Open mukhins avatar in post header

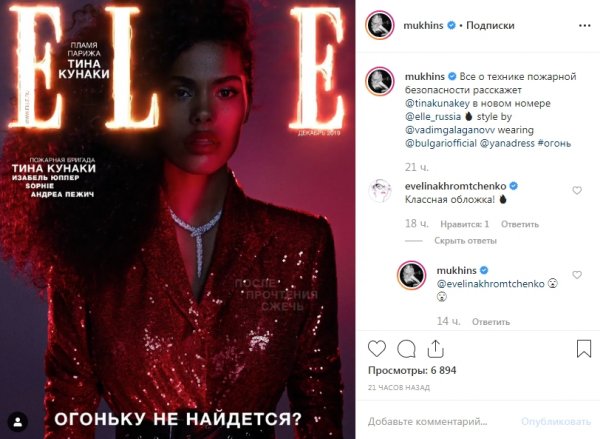click(380, 25)
